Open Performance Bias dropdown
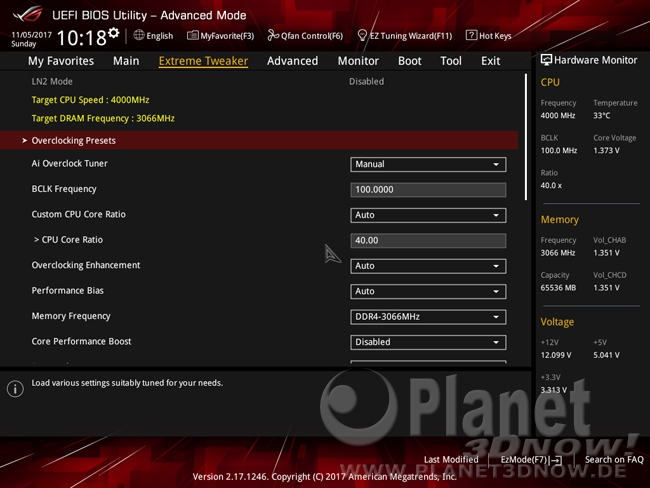The width and height of the screenshot is (650, 488). (428, 291)
